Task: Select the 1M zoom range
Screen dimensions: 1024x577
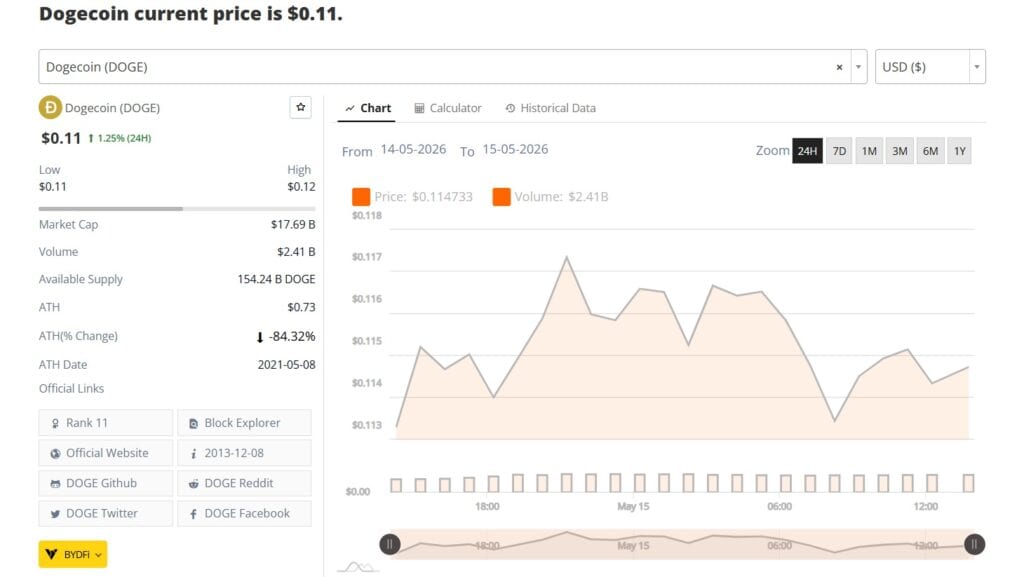Action: click(x=869, y=151)
